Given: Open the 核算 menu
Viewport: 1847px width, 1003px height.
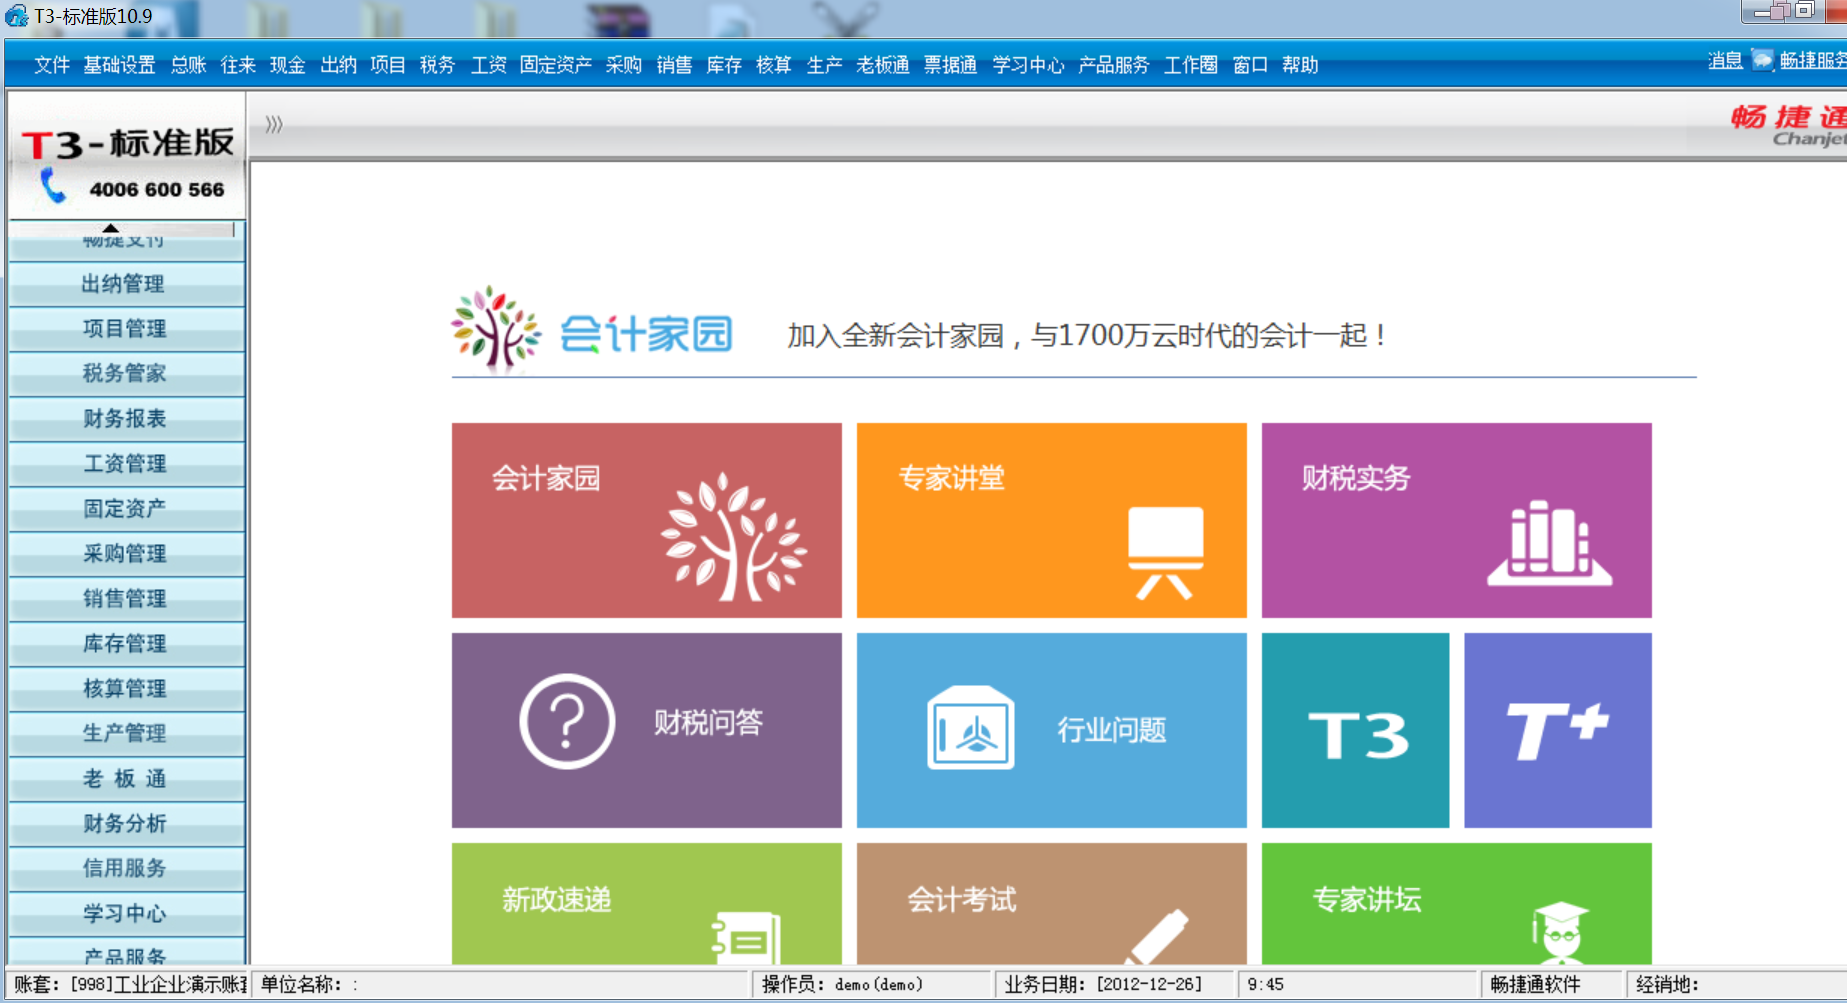Looking at the screenshot, I should pyautogui.click(x=774, y=65).
